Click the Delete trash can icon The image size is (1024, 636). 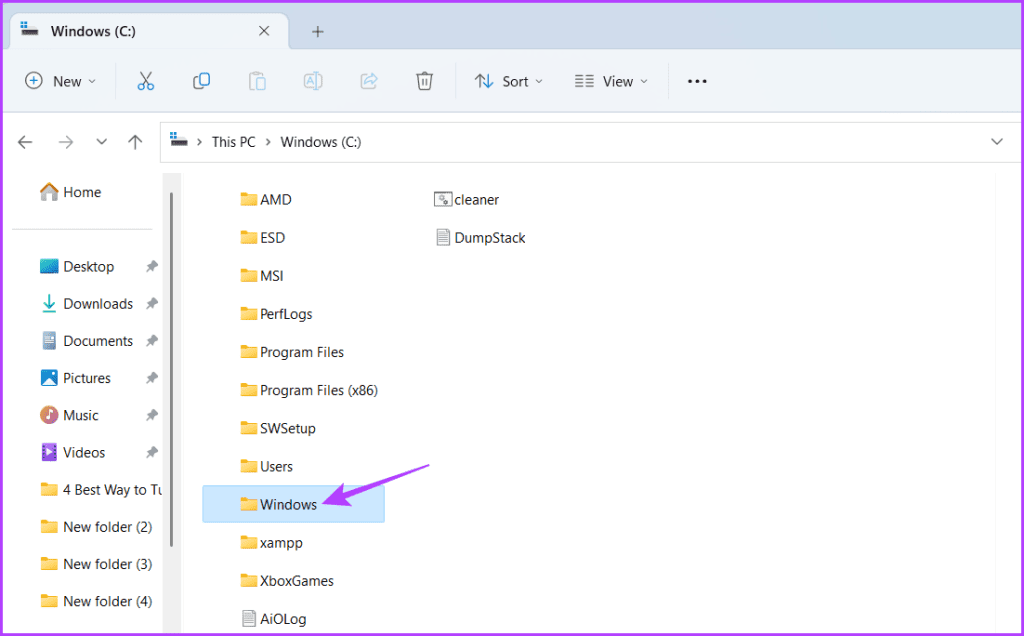click(424, 81)
